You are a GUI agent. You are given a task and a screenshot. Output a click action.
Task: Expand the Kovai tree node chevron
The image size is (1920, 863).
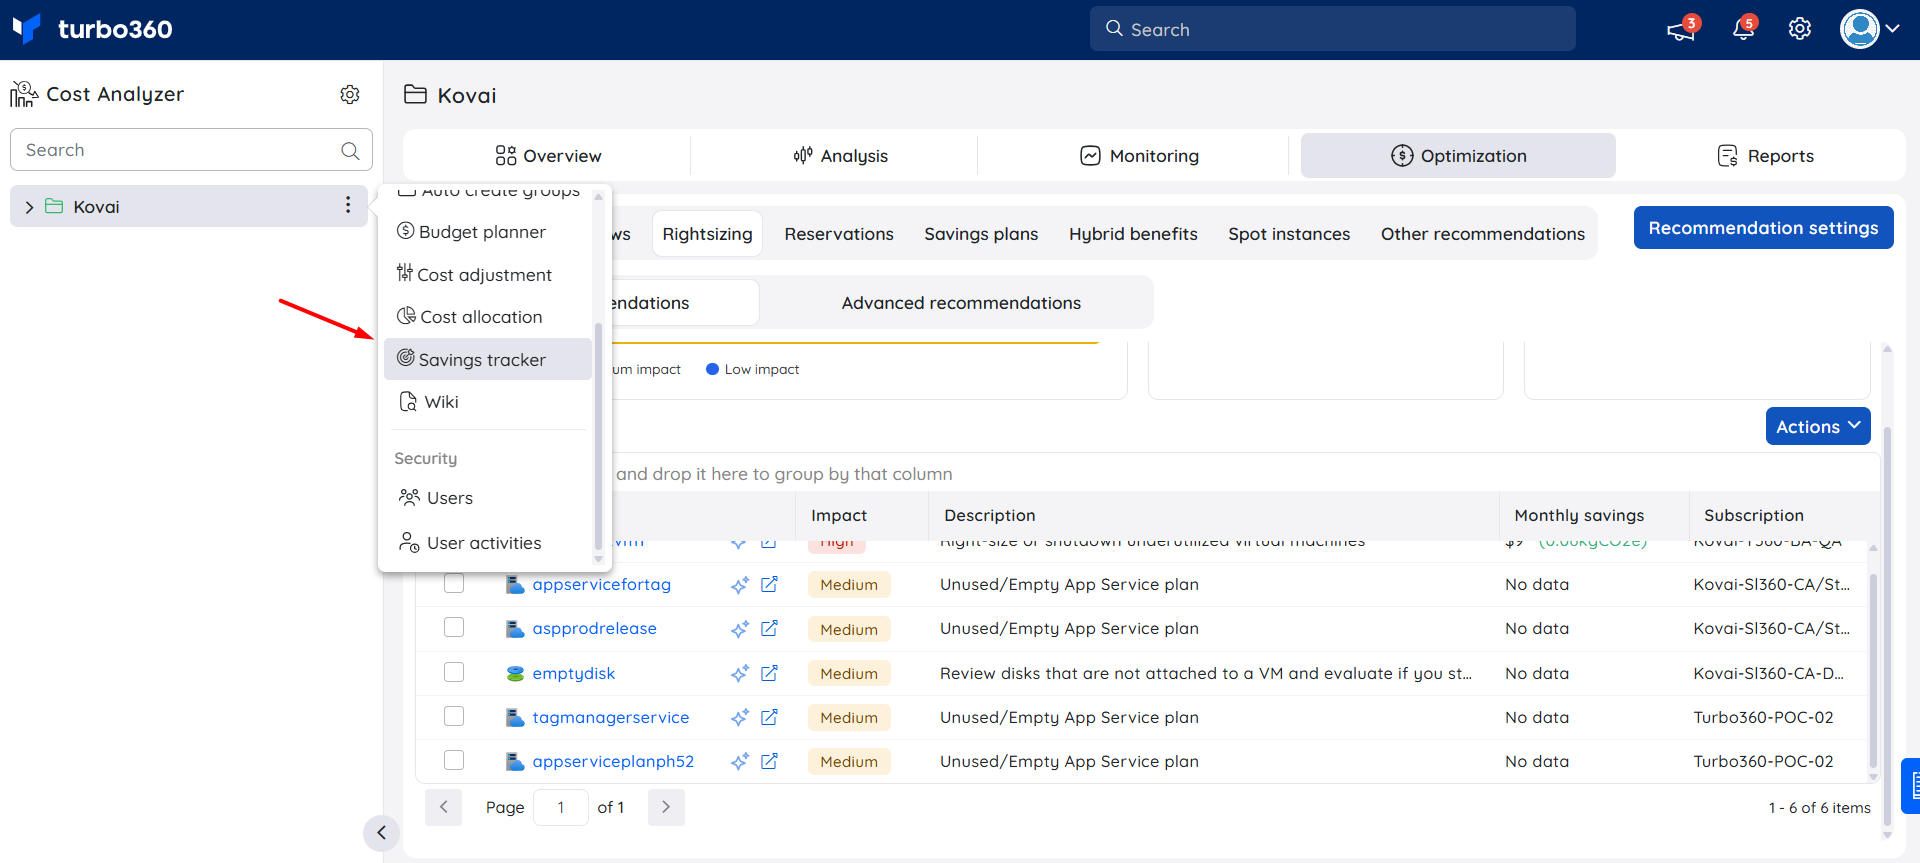[x=29, y=207]
